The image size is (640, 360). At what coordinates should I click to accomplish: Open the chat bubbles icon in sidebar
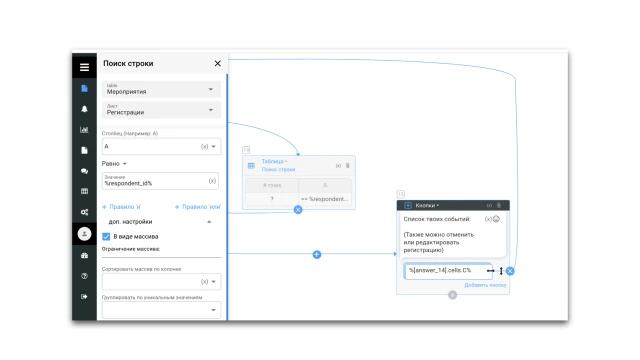pos(84,171)
